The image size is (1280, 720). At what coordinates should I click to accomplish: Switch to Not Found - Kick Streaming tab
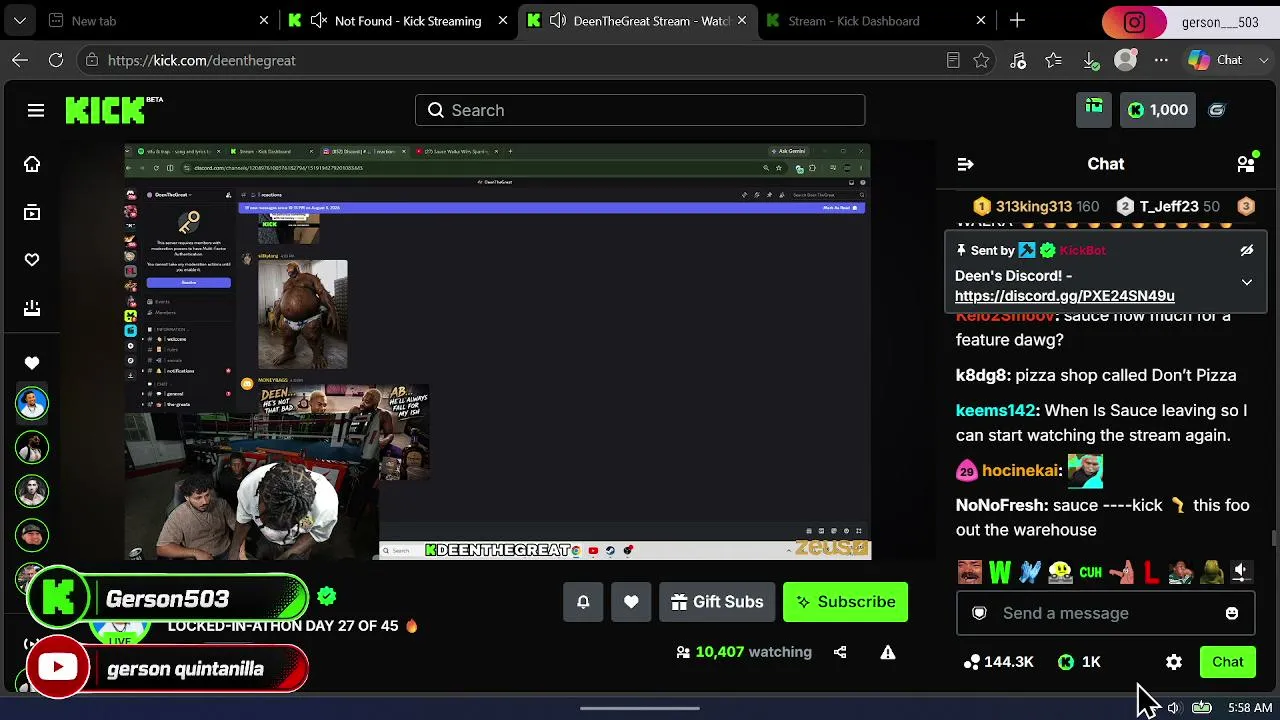click(x=398, y=20)
